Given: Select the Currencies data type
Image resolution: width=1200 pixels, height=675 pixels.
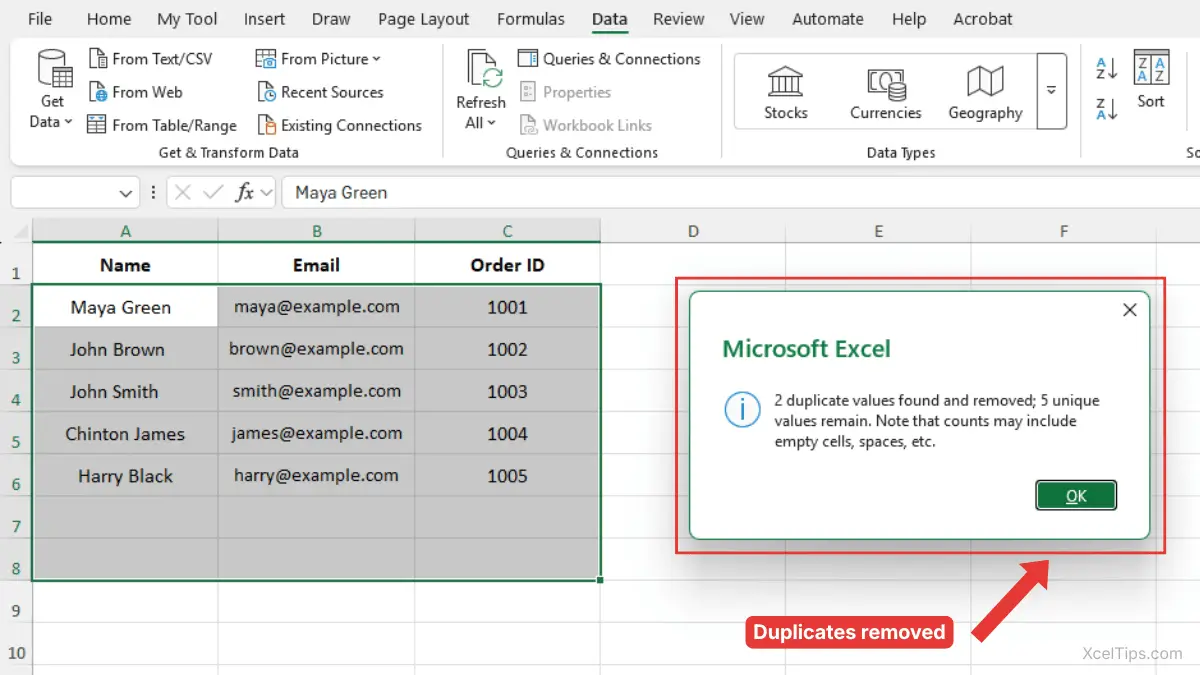Looking at the screenshot, I should [886, 92].
